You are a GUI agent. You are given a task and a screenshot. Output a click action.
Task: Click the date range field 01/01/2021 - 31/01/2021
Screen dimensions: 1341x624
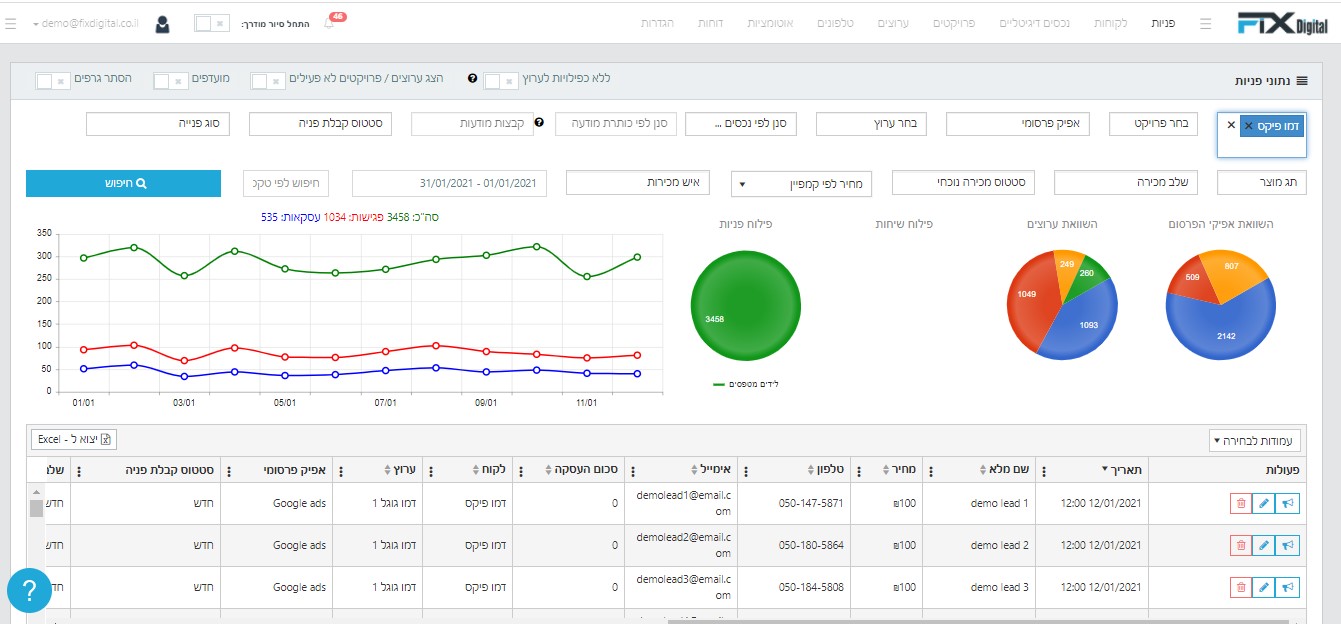(450, 183)
